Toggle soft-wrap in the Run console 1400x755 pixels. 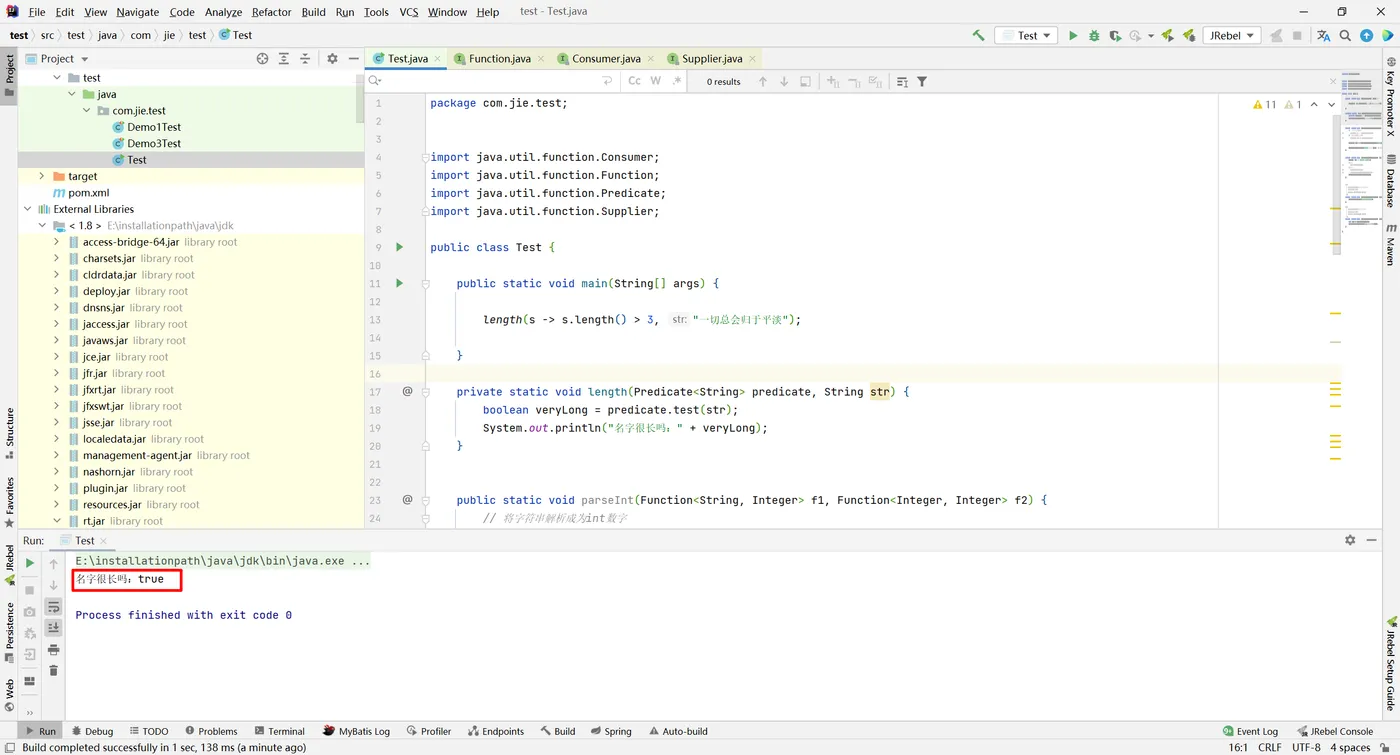point(54,607)
